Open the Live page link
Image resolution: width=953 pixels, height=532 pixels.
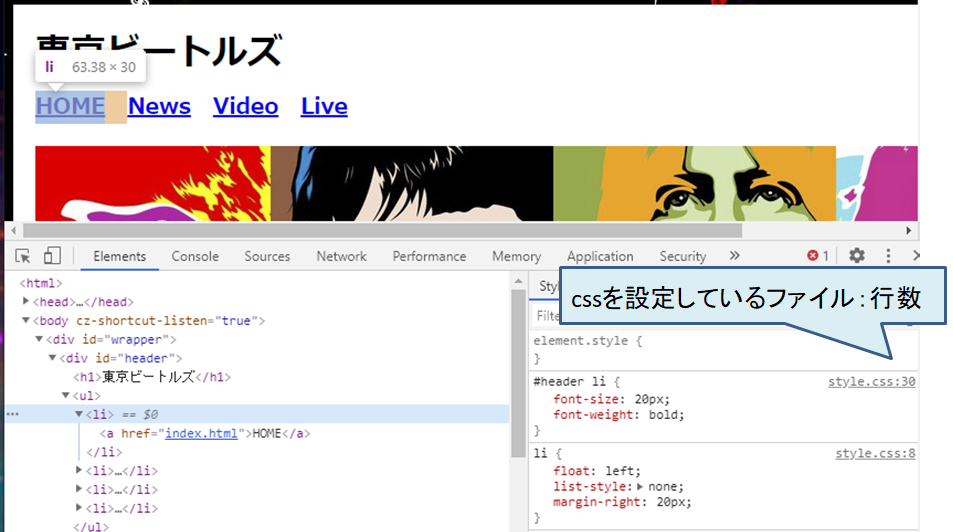324,106
